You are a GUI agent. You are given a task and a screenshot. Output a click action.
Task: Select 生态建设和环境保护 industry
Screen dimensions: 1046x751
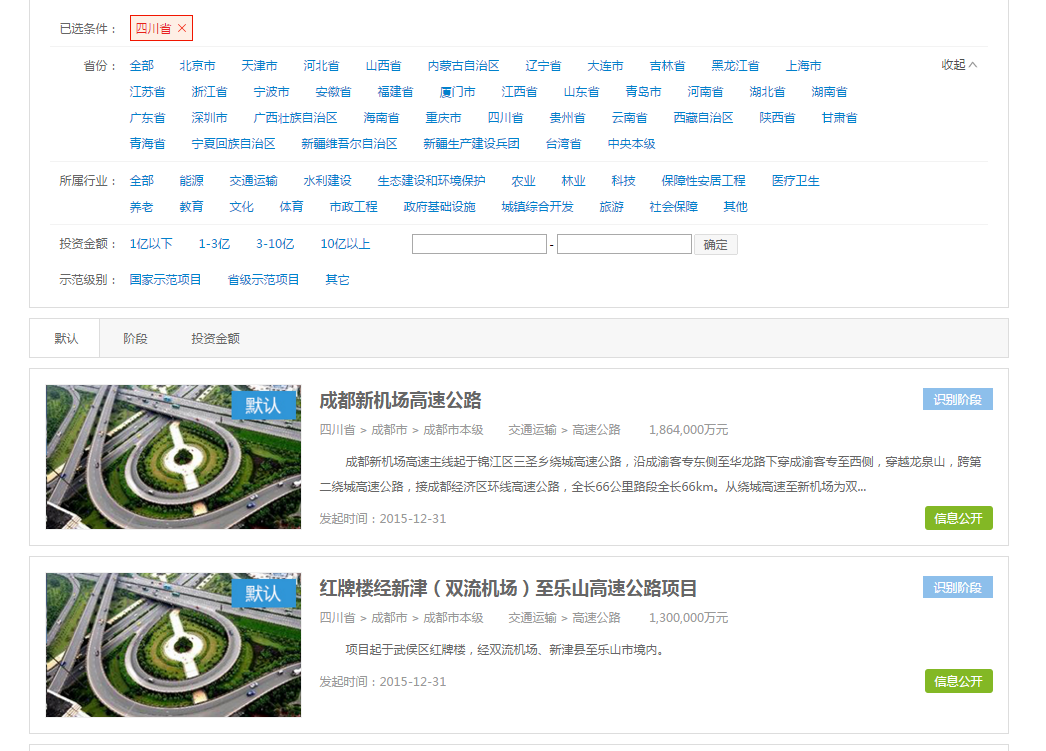[x=432, y=181]
